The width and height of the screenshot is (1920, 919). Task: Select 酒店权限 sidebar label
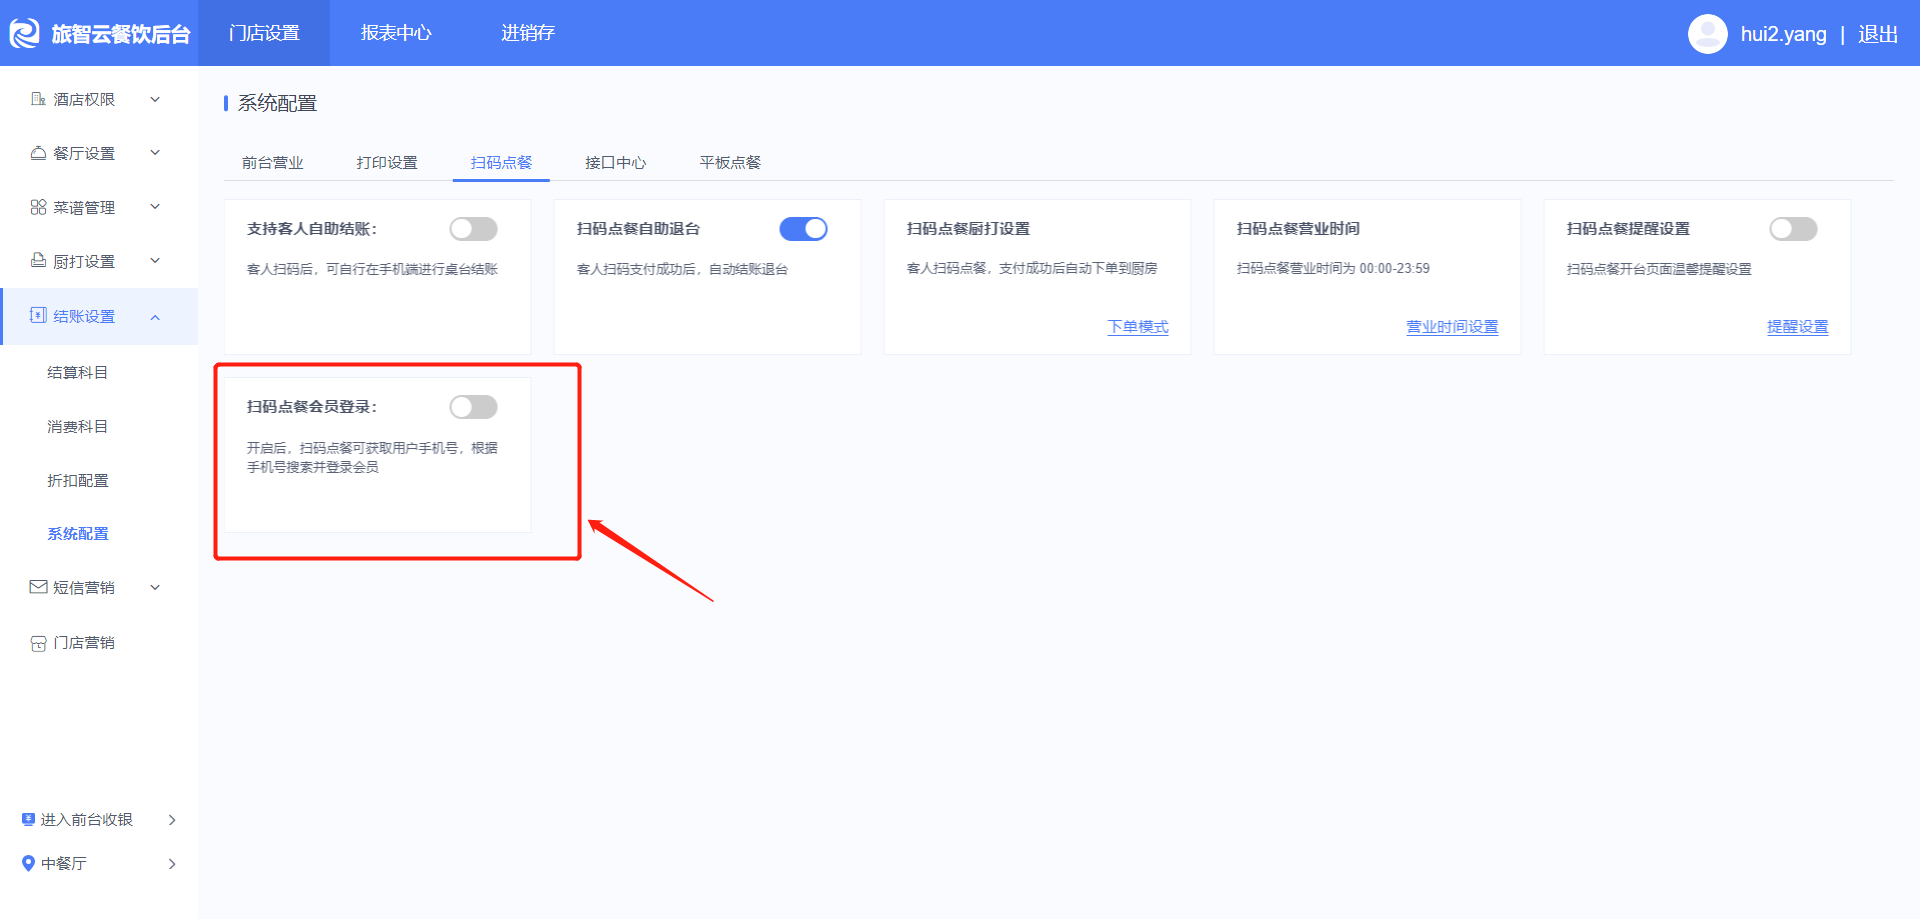(84, 99)
